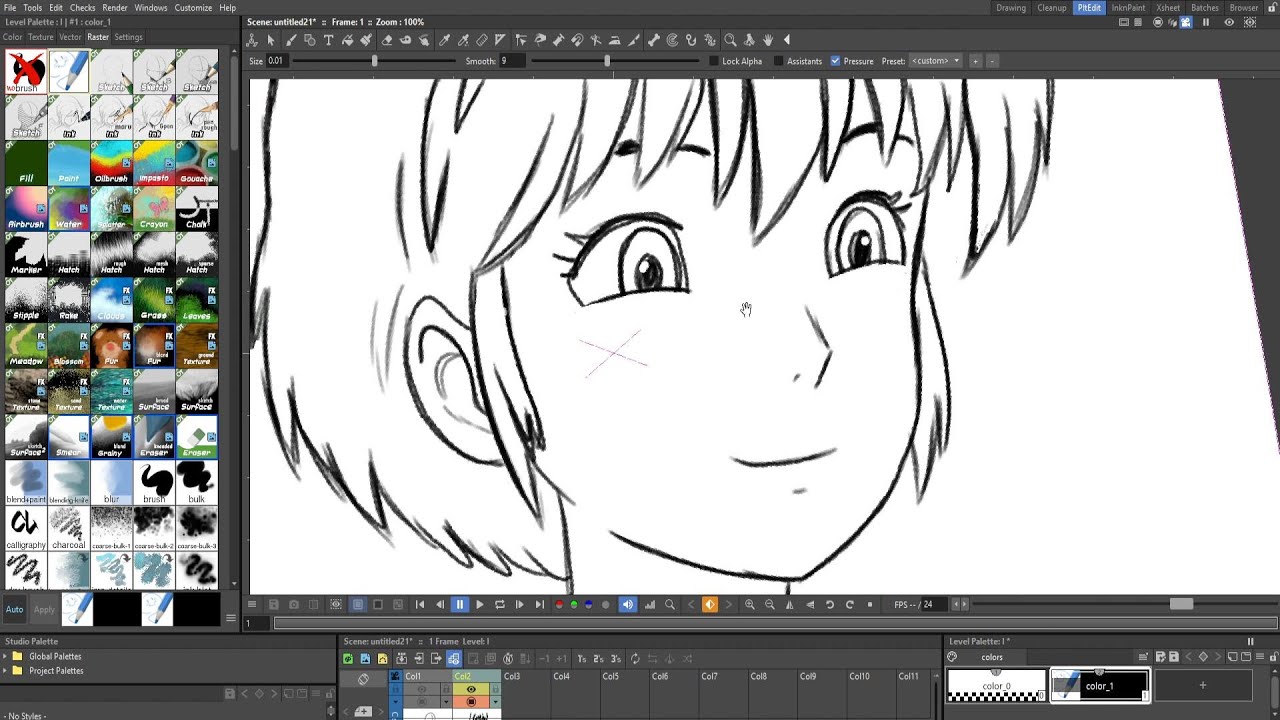Enable the Lock Alpha checkbox
The image size is (1280, 720).
[714, 61]
